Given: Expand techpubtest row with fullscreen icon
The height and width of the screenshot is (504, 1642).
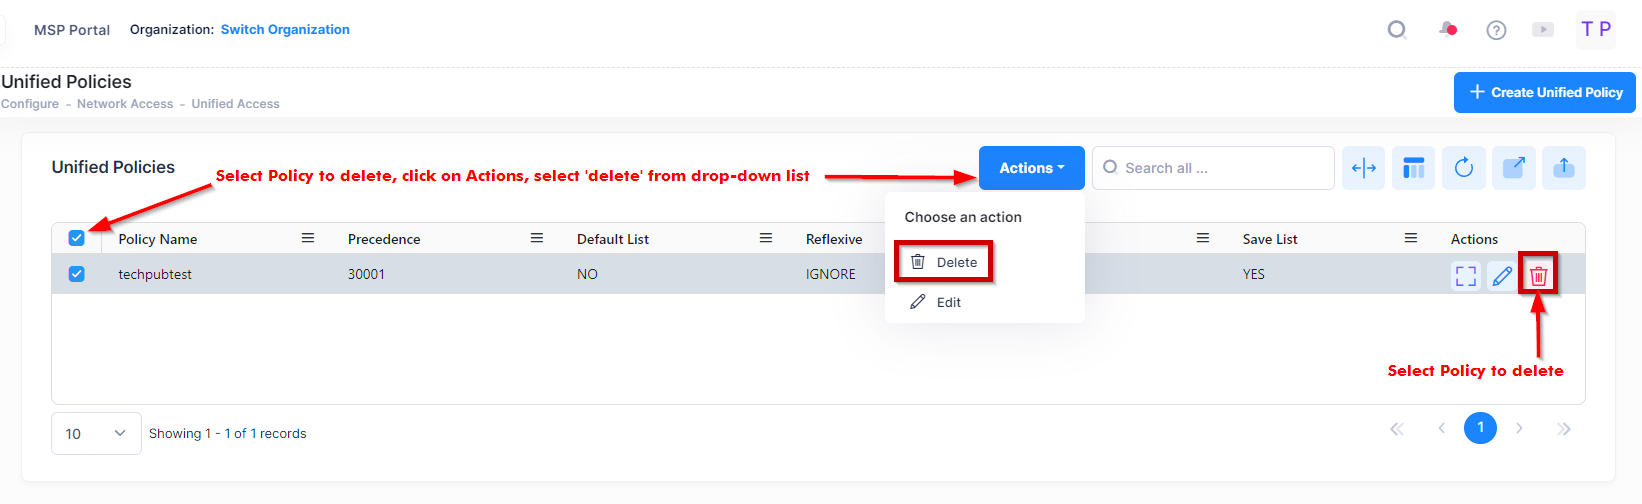Looking at the screenshot, I should point(1466,276).
